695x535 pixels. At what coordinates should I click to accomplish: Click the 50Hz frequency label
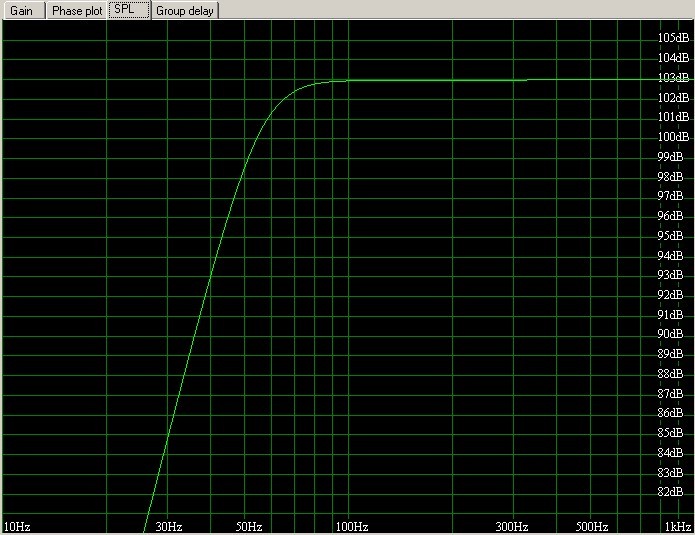click(x=249, y=527)
